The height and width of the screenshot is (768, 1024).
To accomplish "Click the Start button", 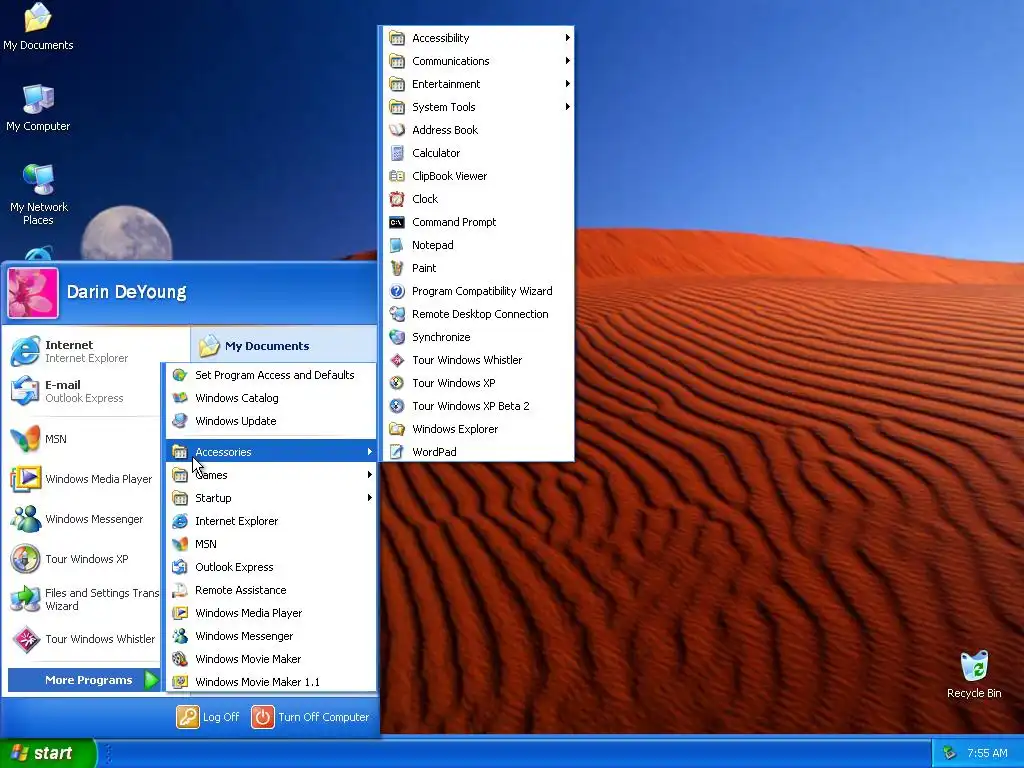I will click(47, 753).
